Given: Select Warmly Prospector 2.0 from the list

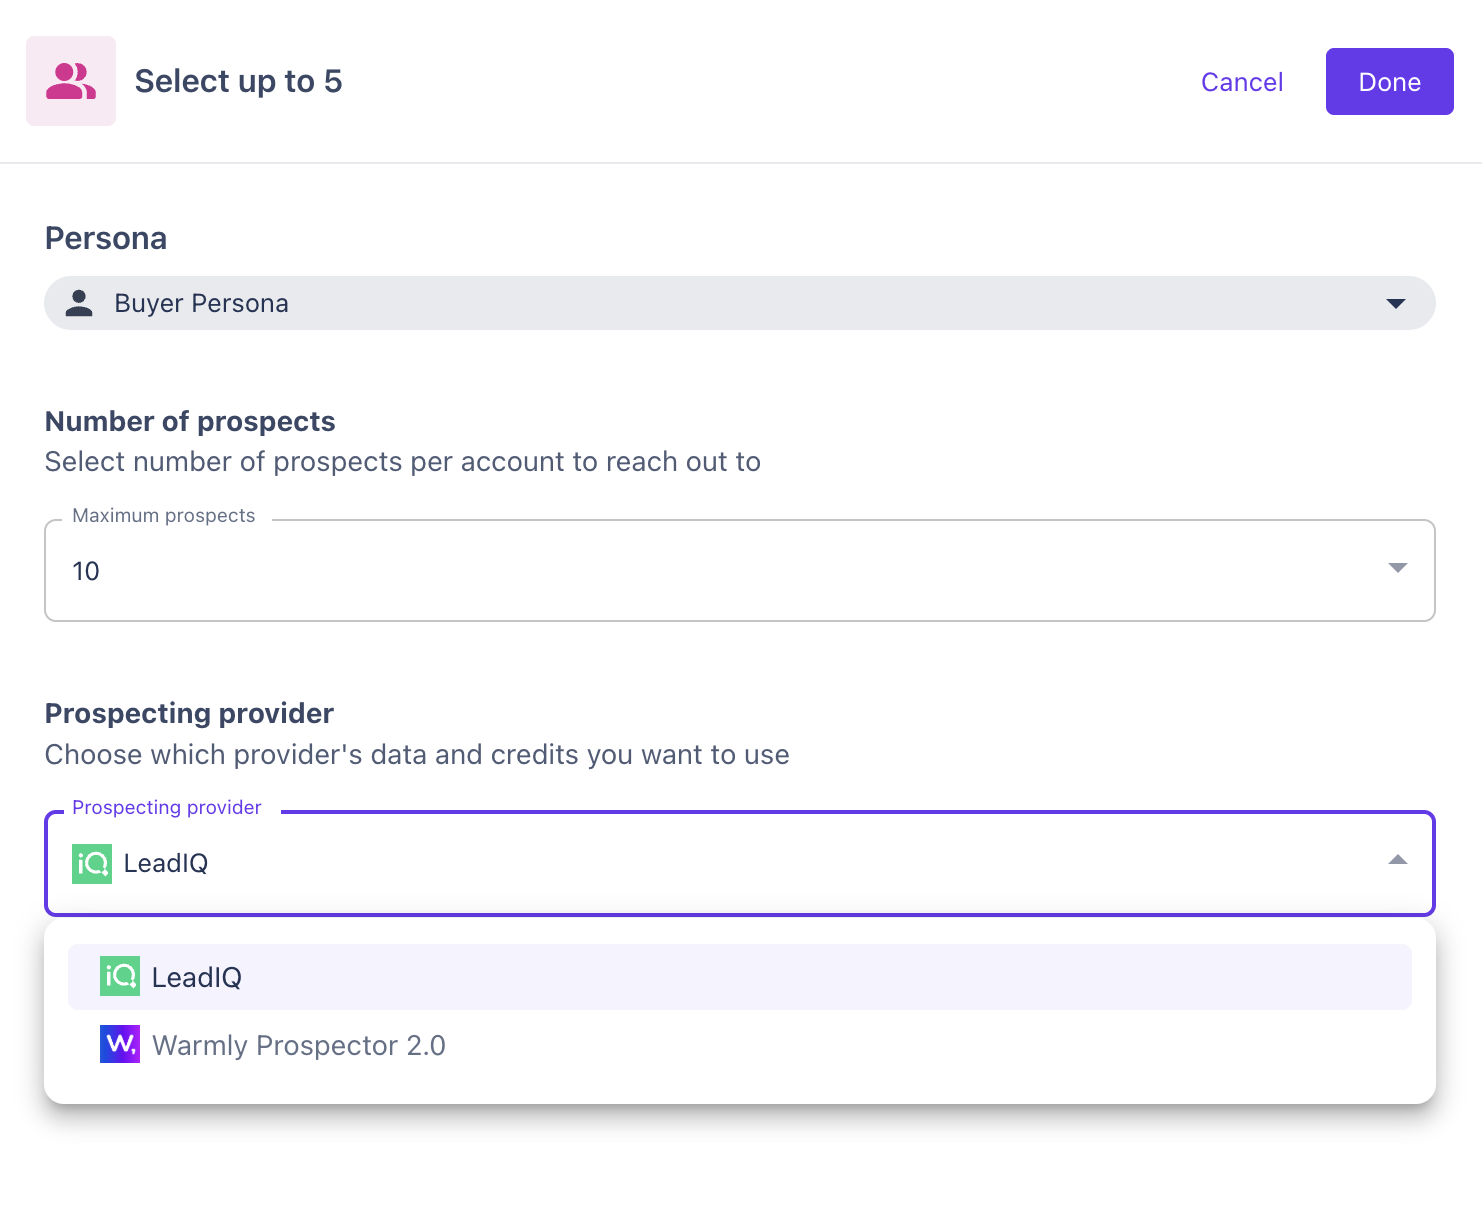Looking at the screenshot, I should coord(298,1046).
